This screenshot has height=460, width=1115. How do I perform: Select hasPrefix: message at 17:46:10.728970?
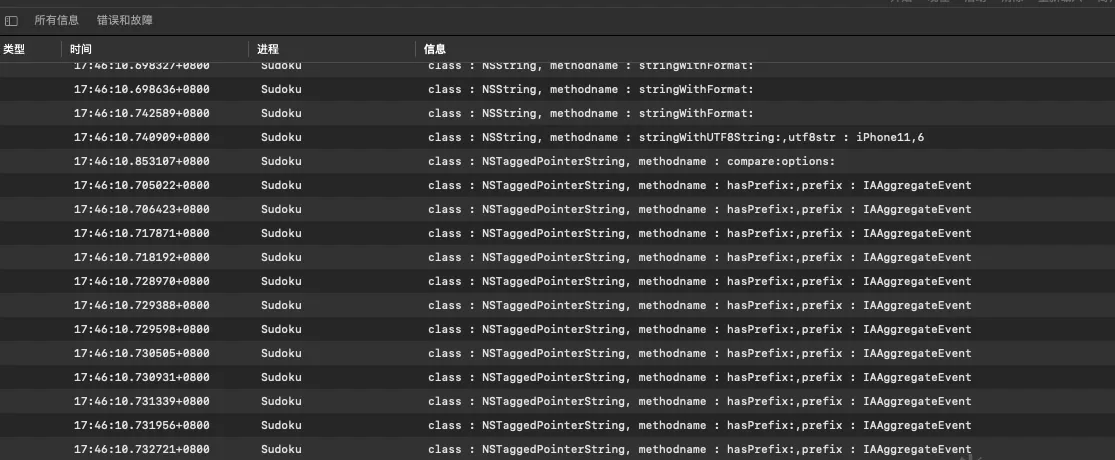pos(700,281)
